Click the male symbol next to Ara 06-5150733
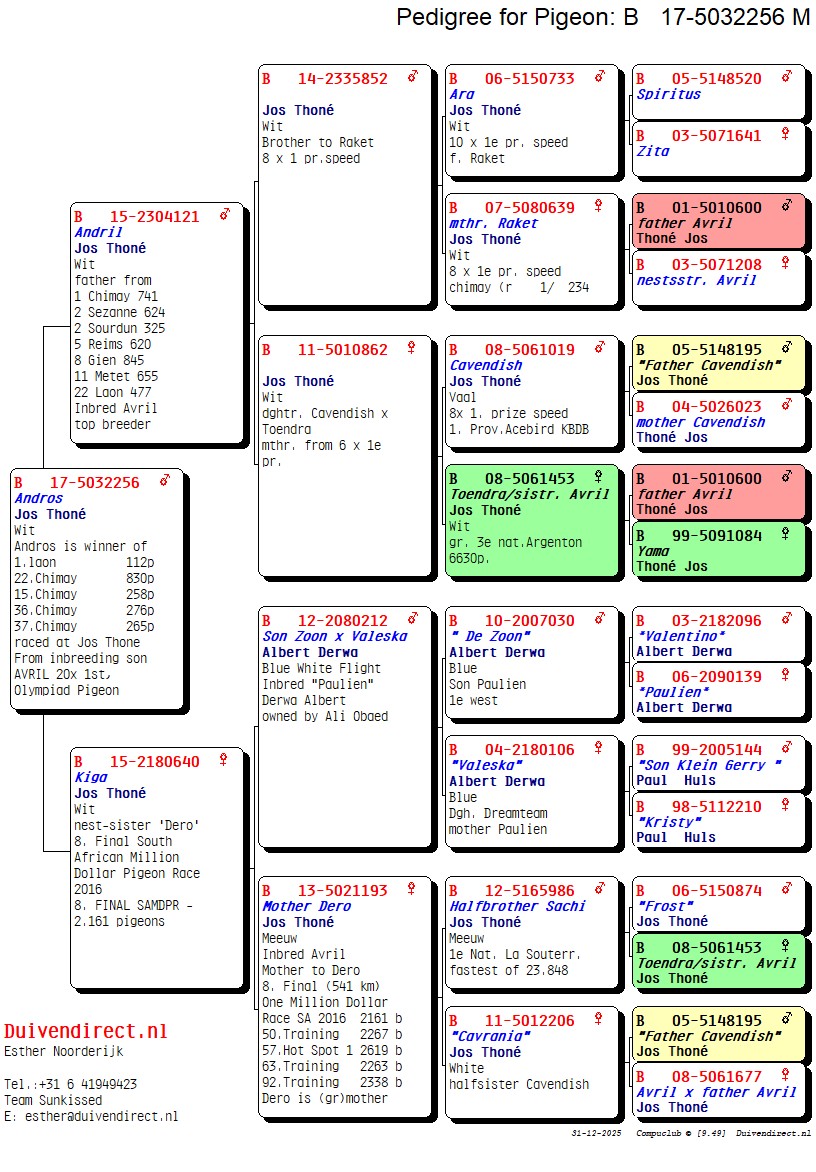Image resolution: width=816 pixels, height=1172 pixels. pyautogui.click(x=600, y=77)
